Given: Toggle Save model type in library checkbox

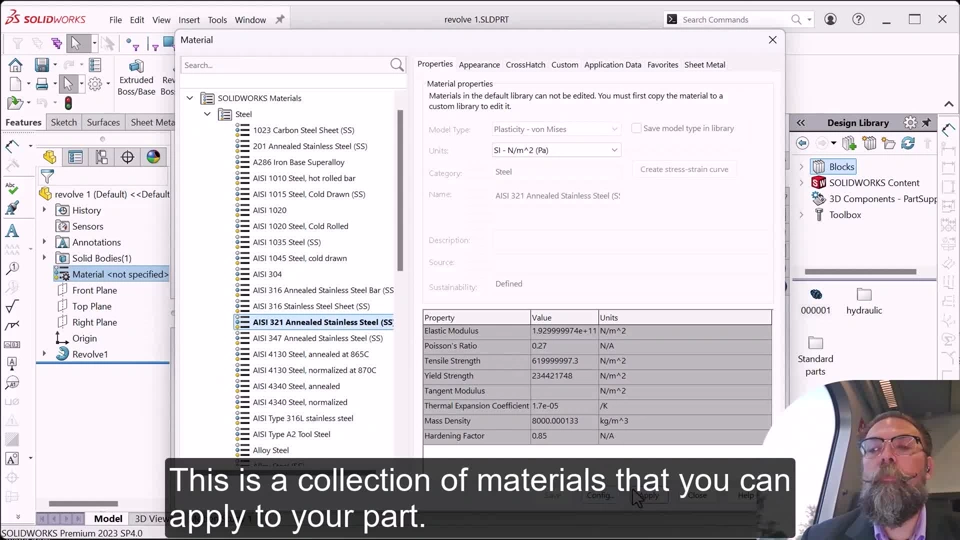Looking at the screenshot, I should click(637, 128).
